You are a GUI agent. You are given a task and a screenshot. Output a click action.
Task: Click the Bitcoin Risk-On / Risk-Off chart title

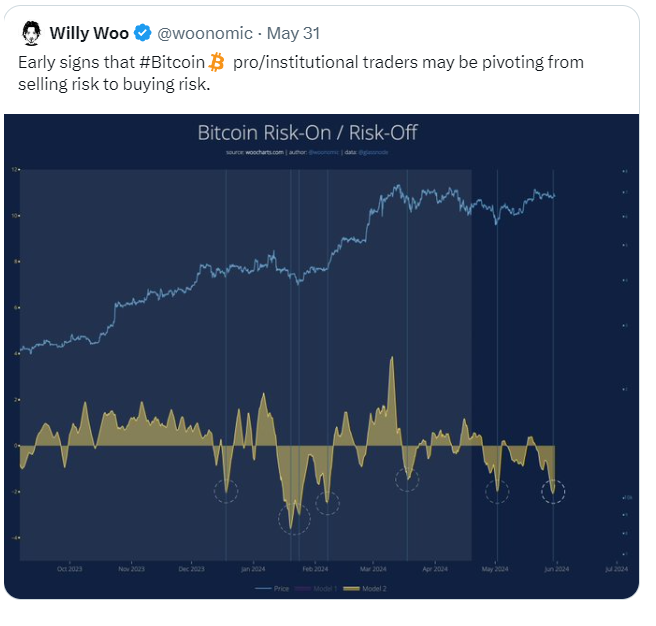pos(308,133)
